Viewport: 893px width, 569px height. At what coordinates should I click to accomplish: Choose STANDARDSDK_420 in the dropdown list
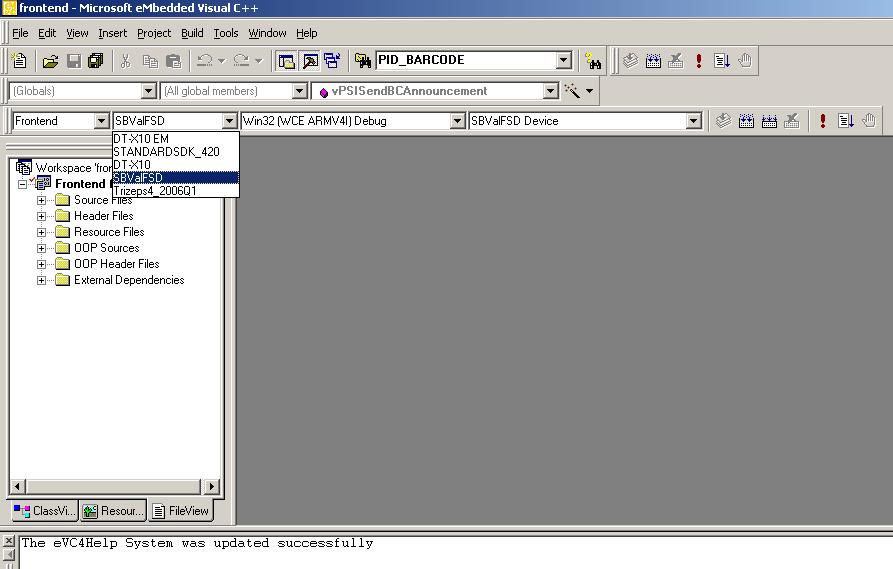(166, 152)
